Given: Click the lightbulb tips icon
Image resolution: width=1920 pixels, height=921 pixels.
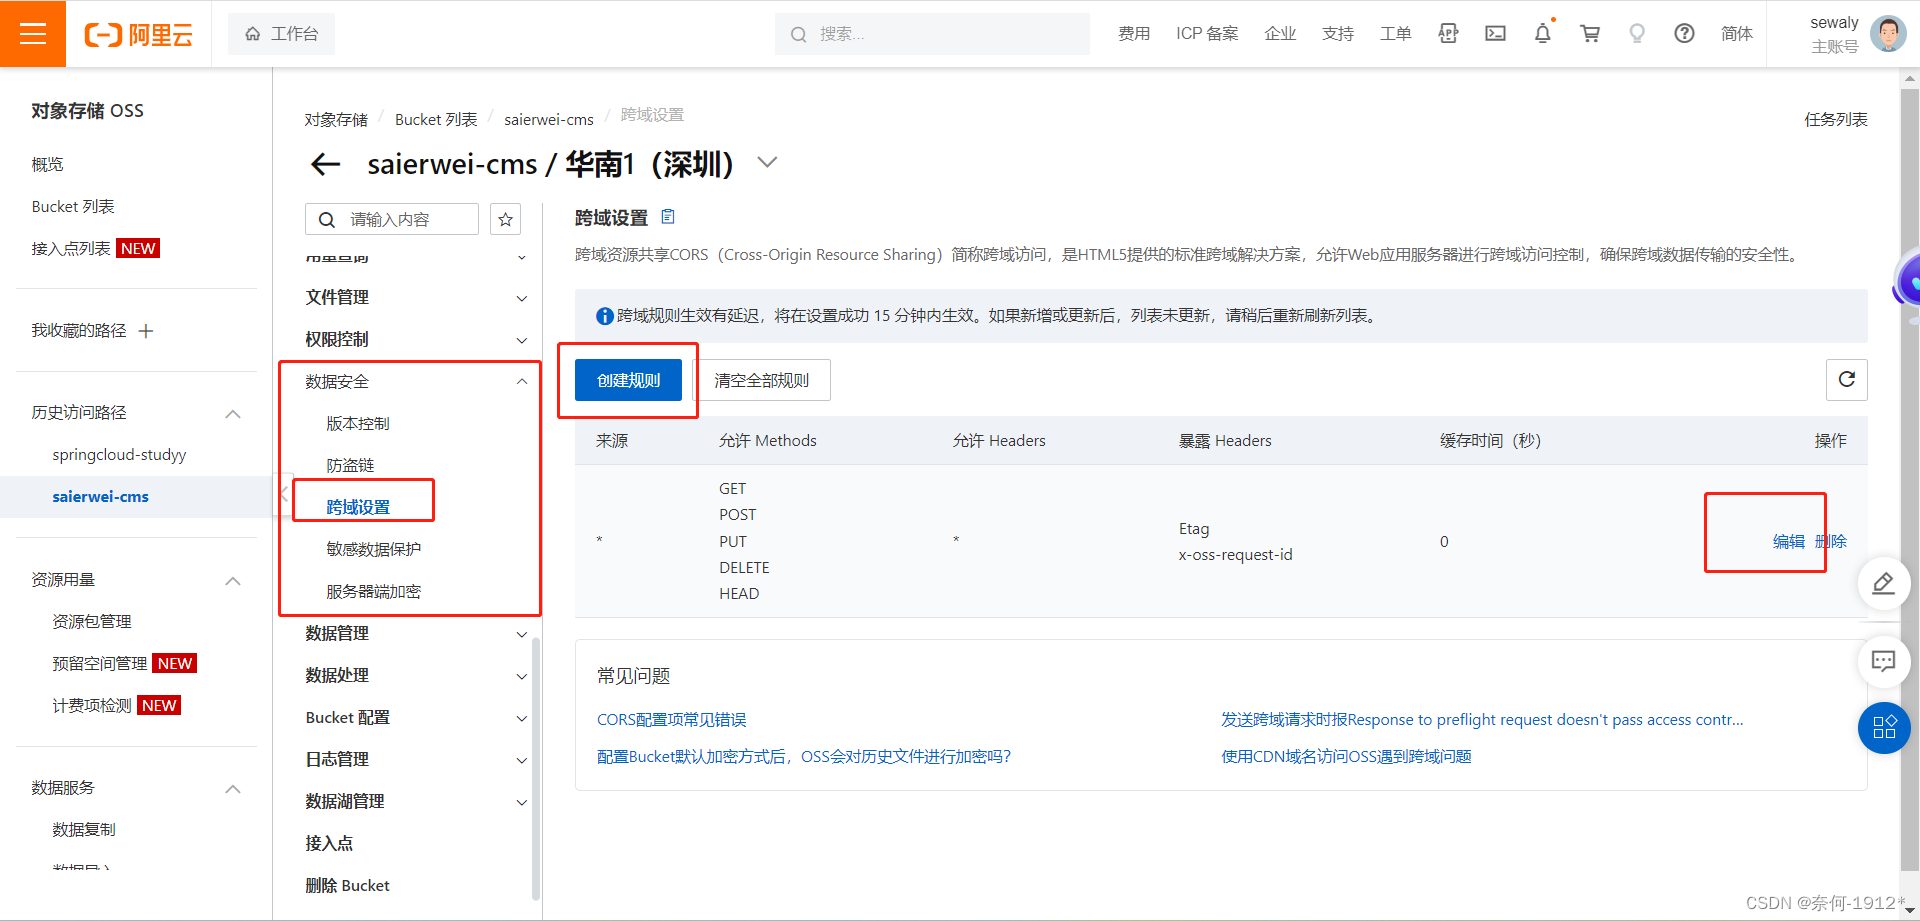Looking at the screenshot, I should [1637, 34].
